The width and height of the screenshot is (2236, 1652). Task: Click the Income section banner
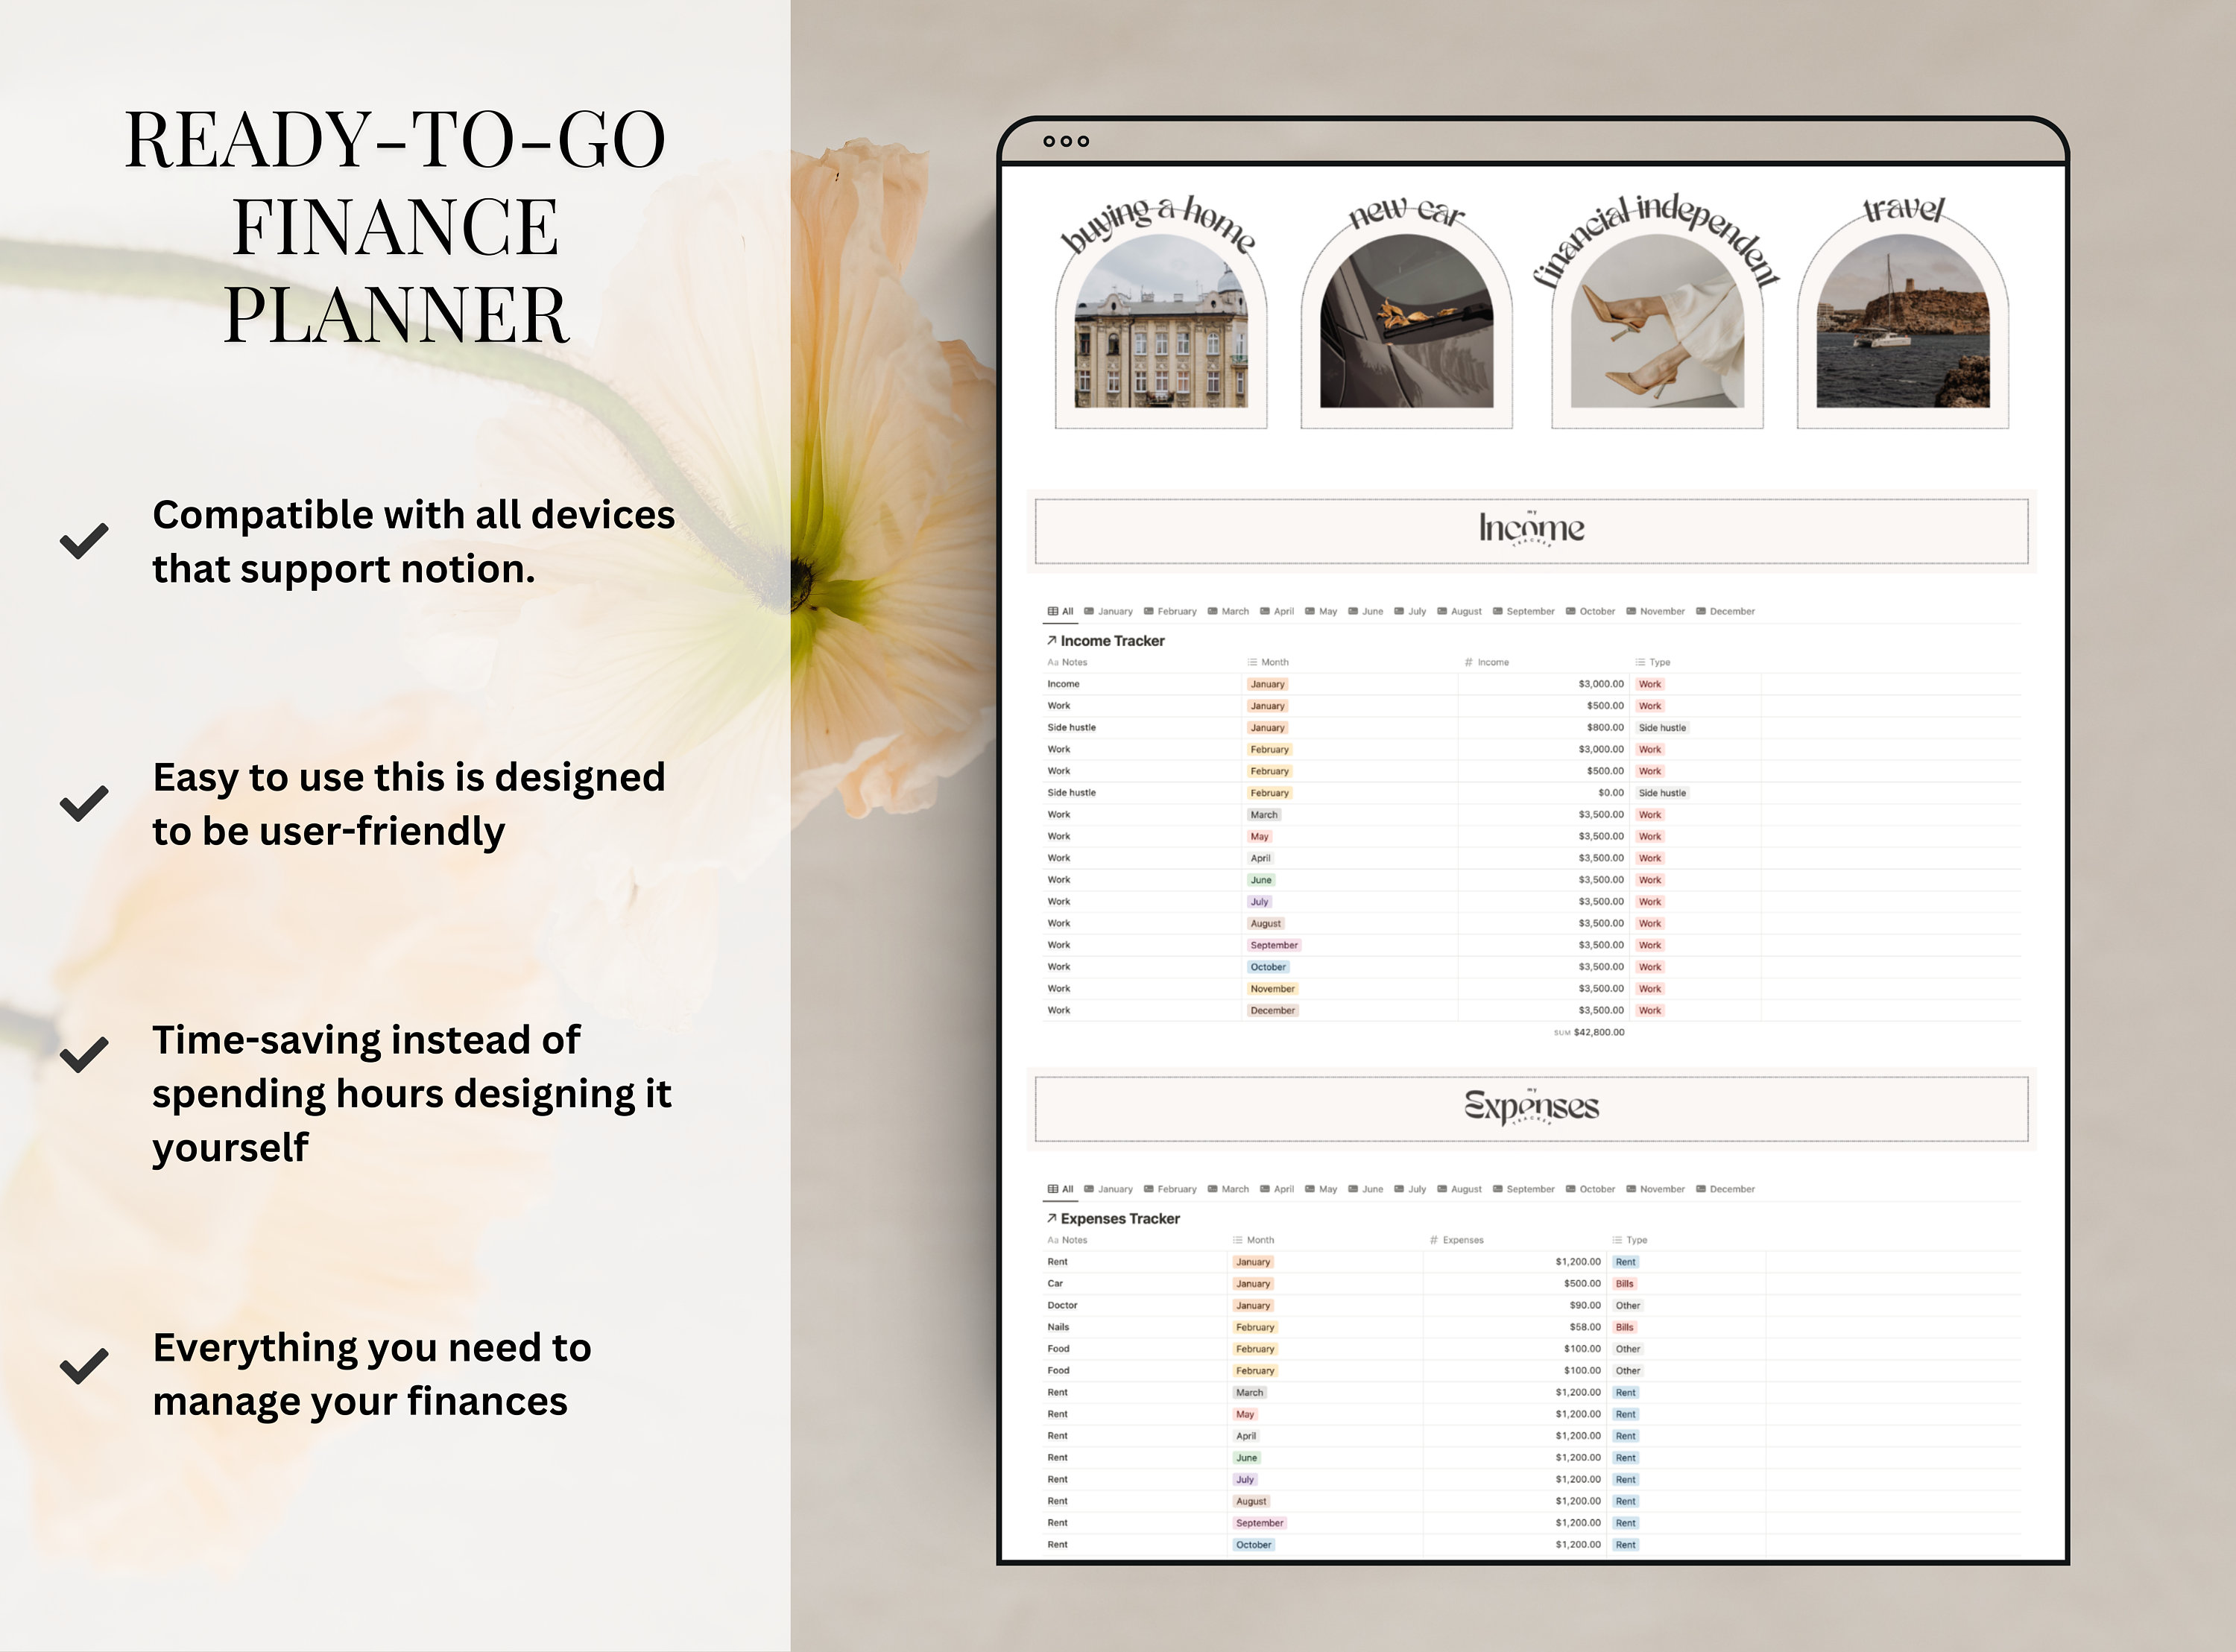click(1531, 531)
